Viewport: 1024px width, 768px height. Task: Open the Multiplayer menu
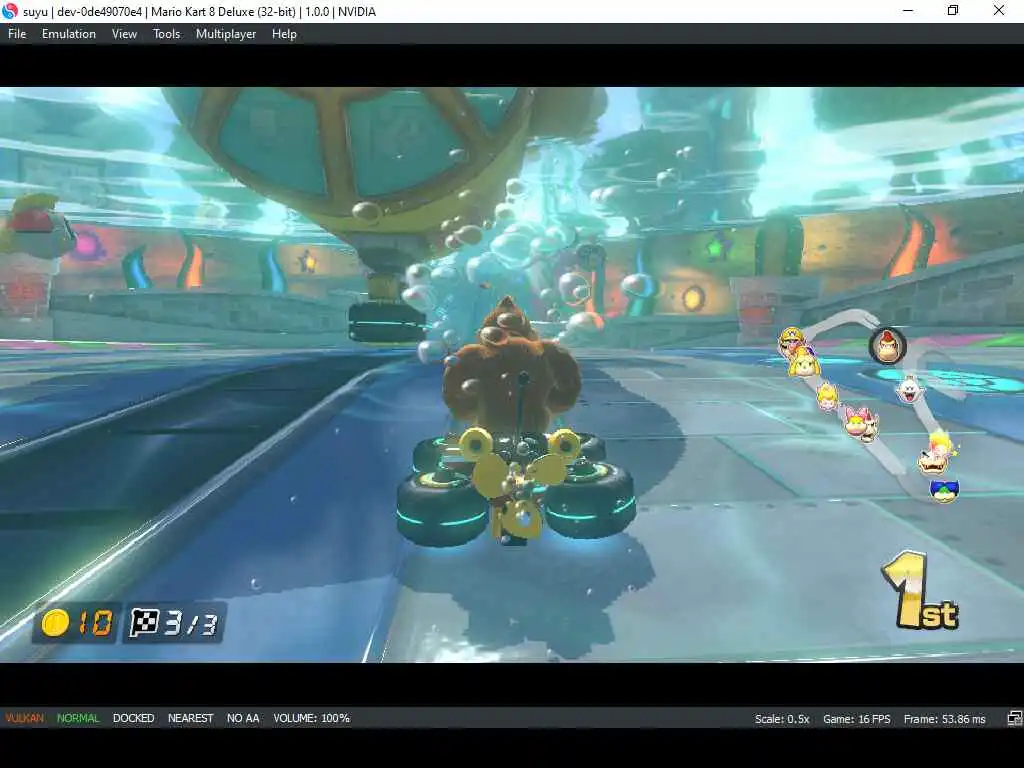[x=226, y=34]
